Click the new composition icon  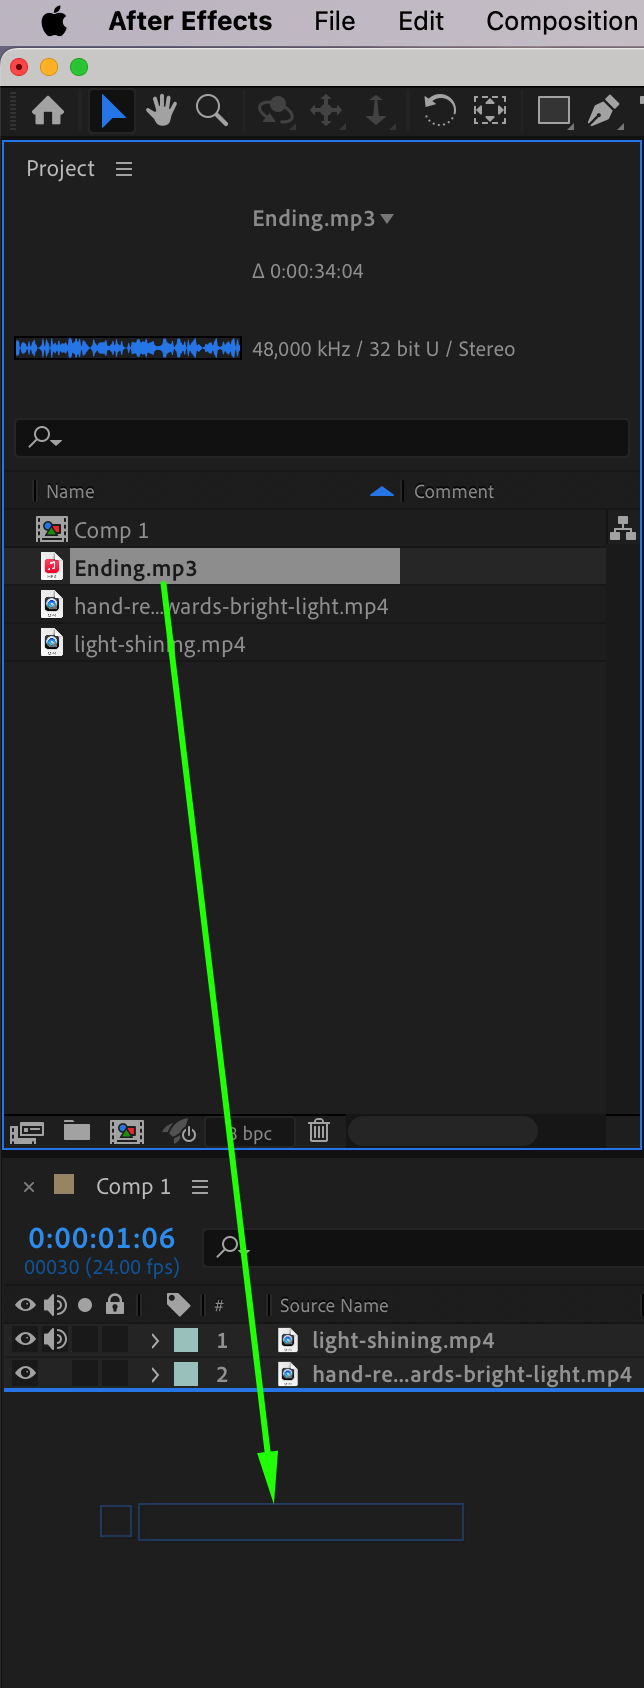(127, 1131)
